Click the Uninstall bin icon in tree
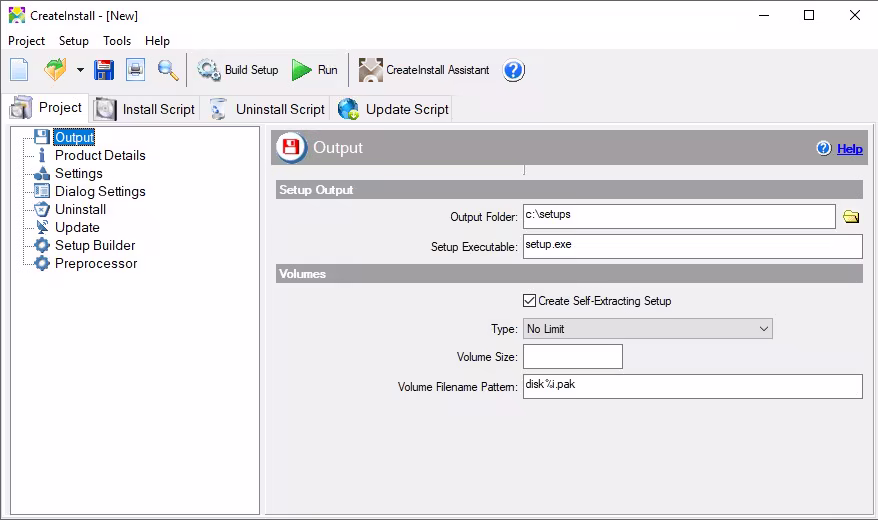878x520 pixels. coord(42,209)
